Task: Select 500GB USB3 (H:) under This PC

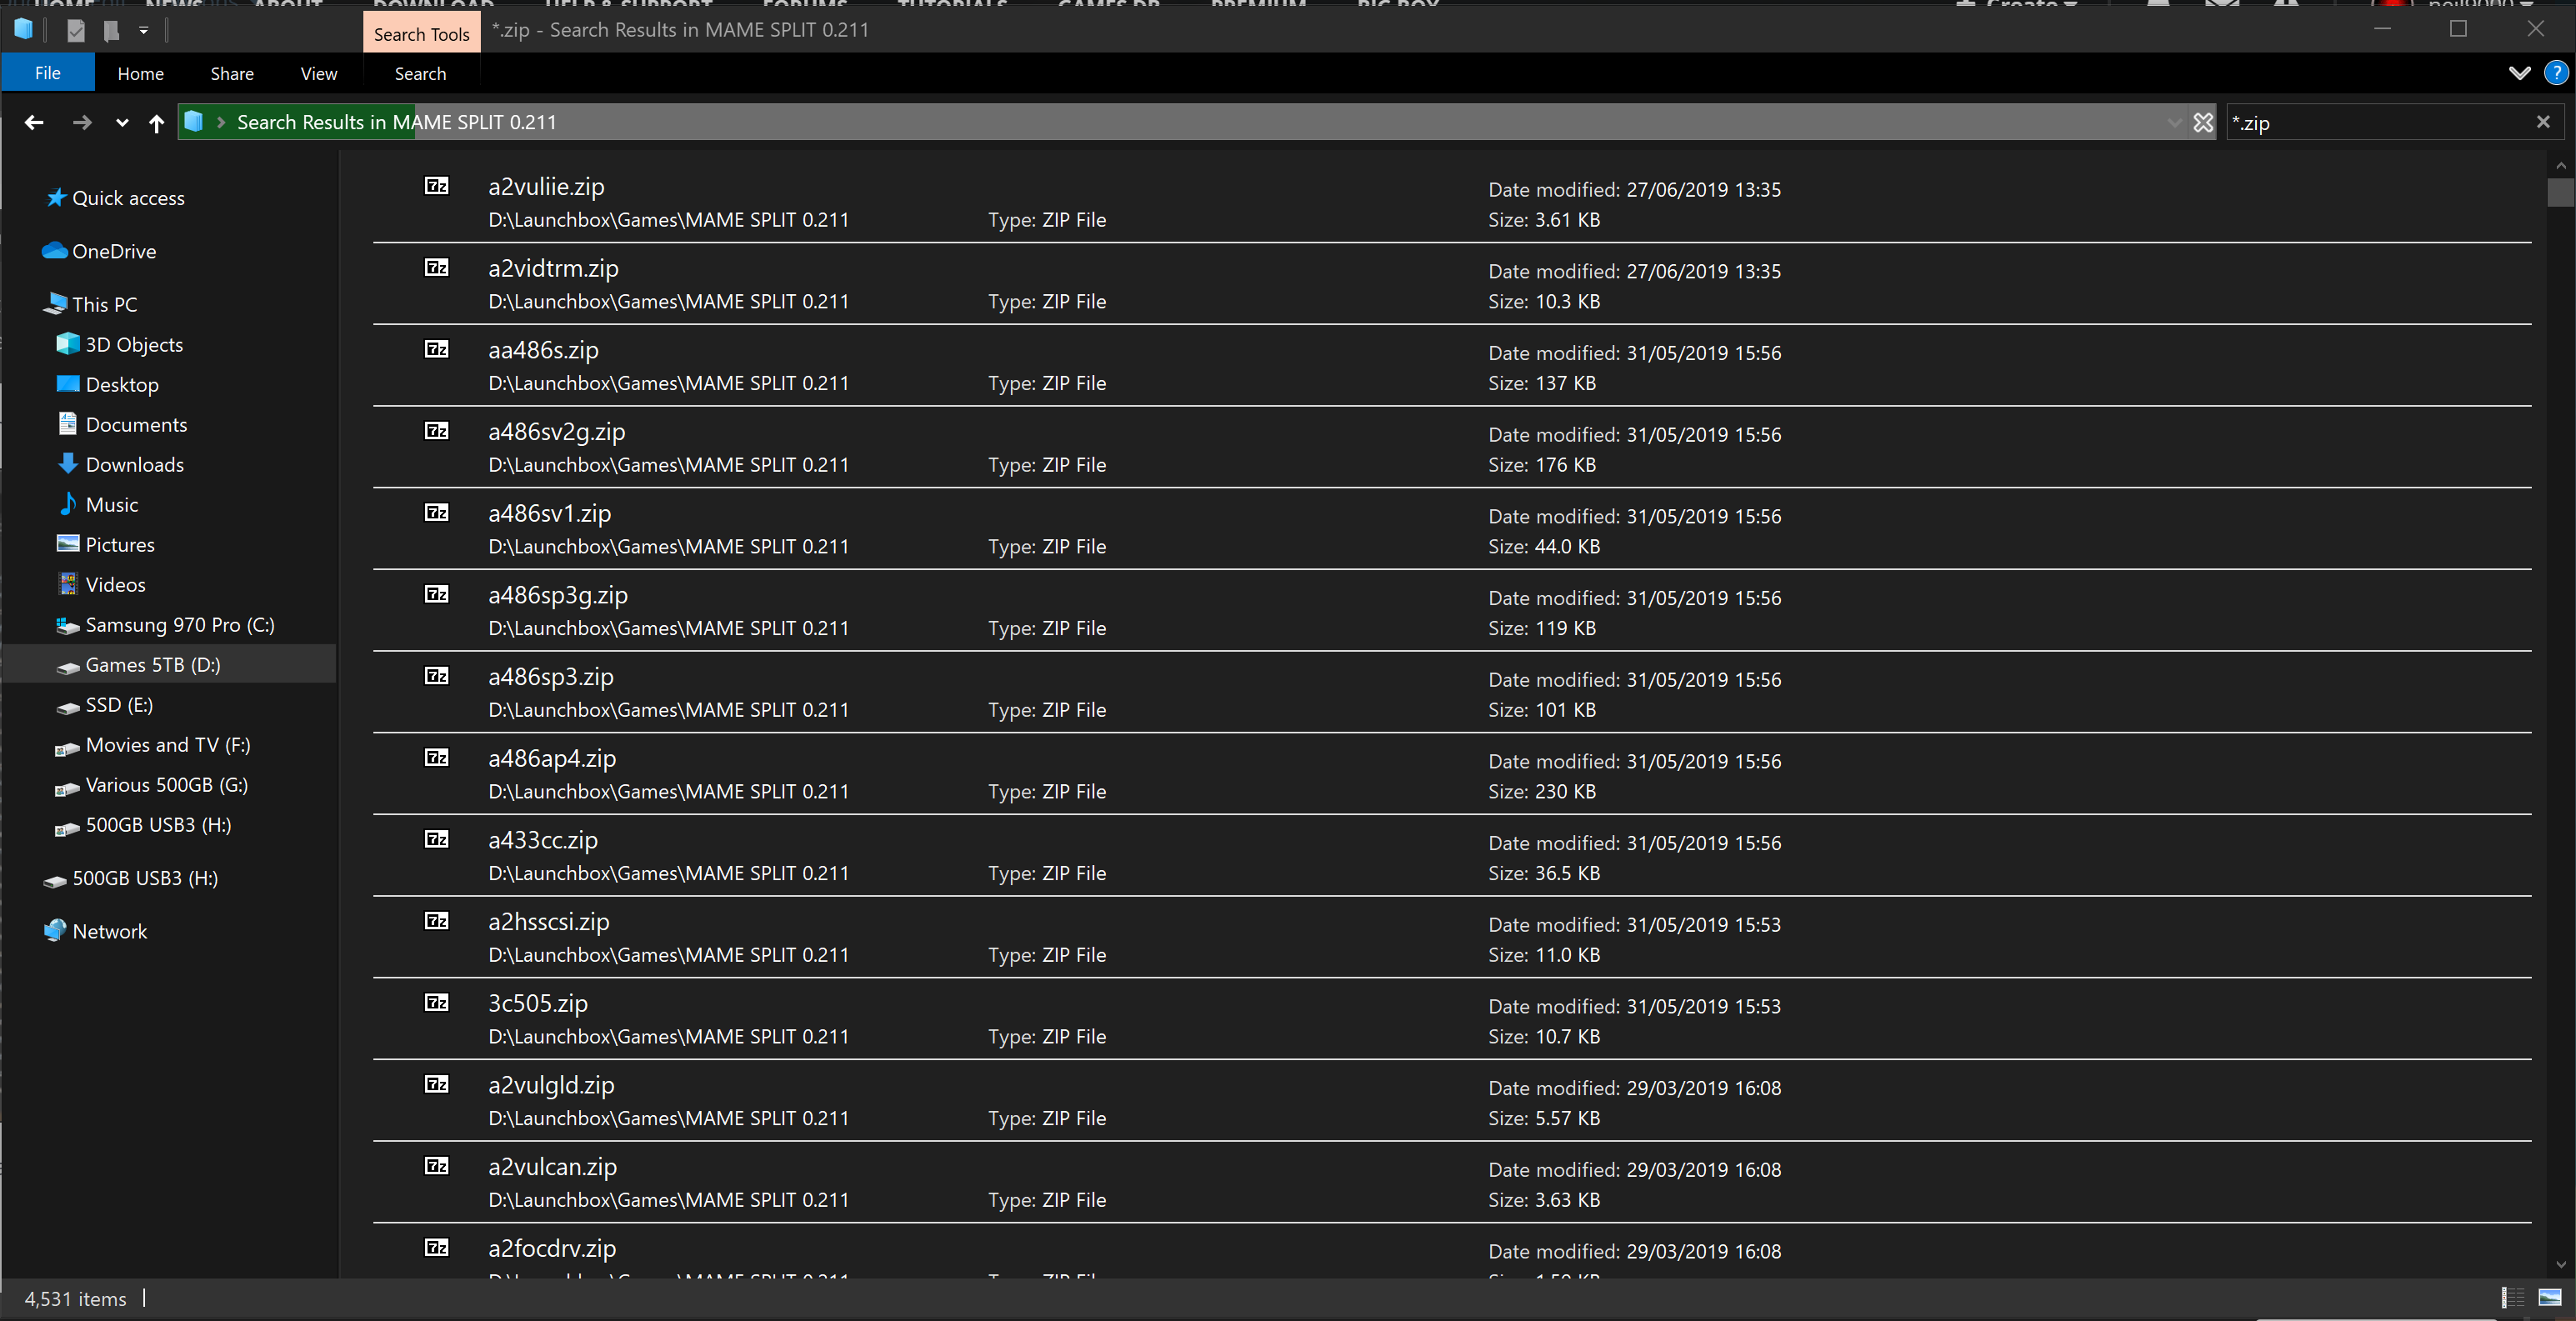Action: (157, 824)
